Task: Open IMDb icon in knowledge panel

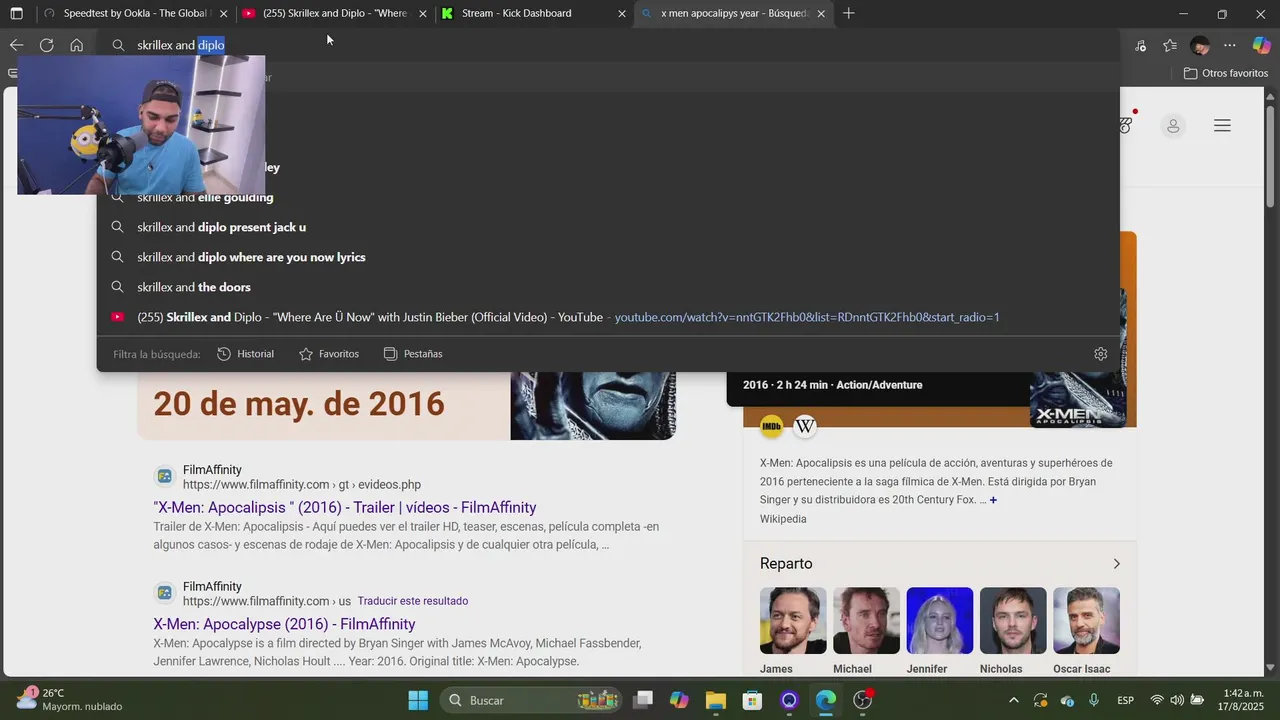Action: tap(771, 427)
